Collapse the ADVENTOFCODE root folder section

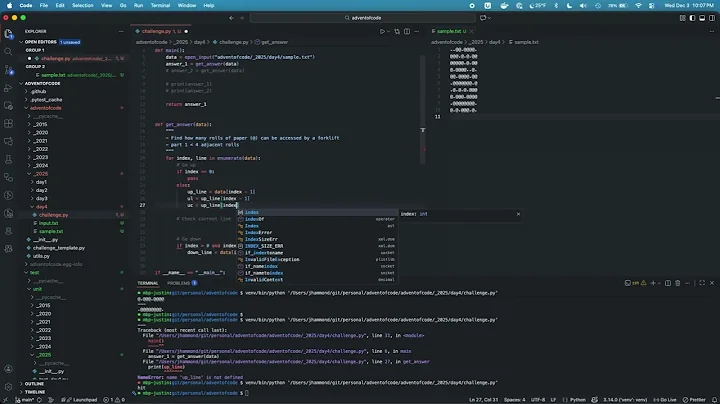tap(21, 84)
